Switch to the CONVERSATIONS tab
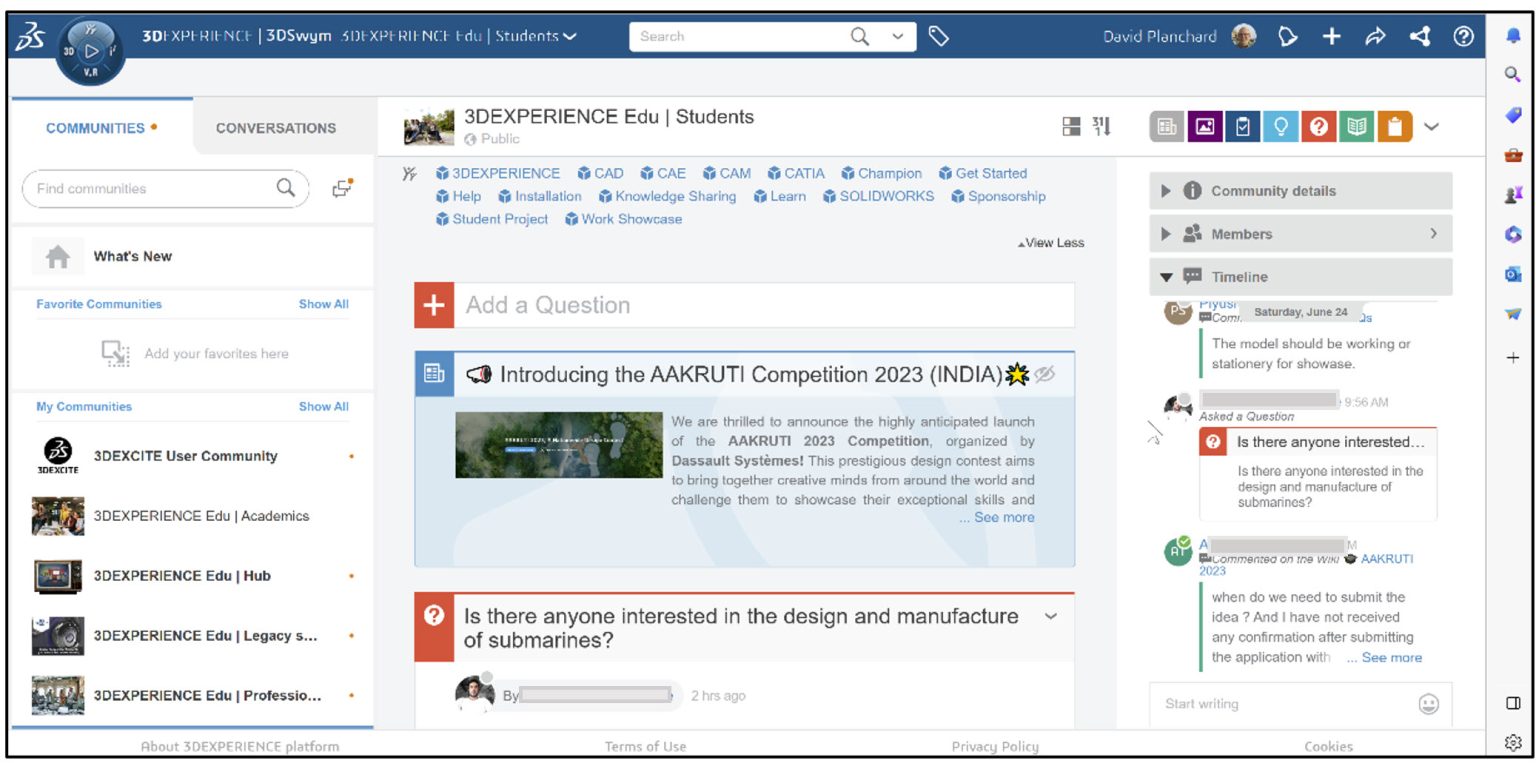 pos(275,128)
